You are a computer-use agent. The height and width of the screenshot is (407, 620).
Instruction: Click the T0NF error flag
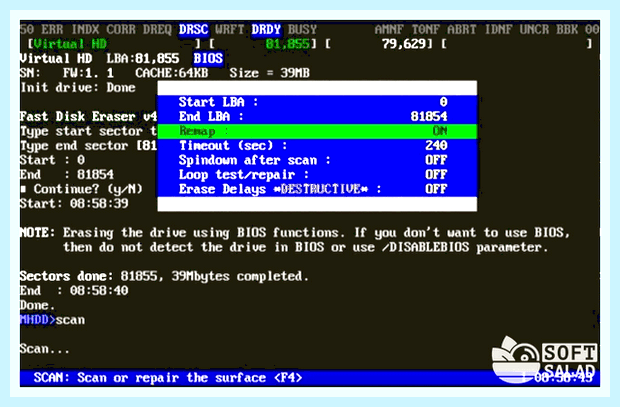coord(425,29)
